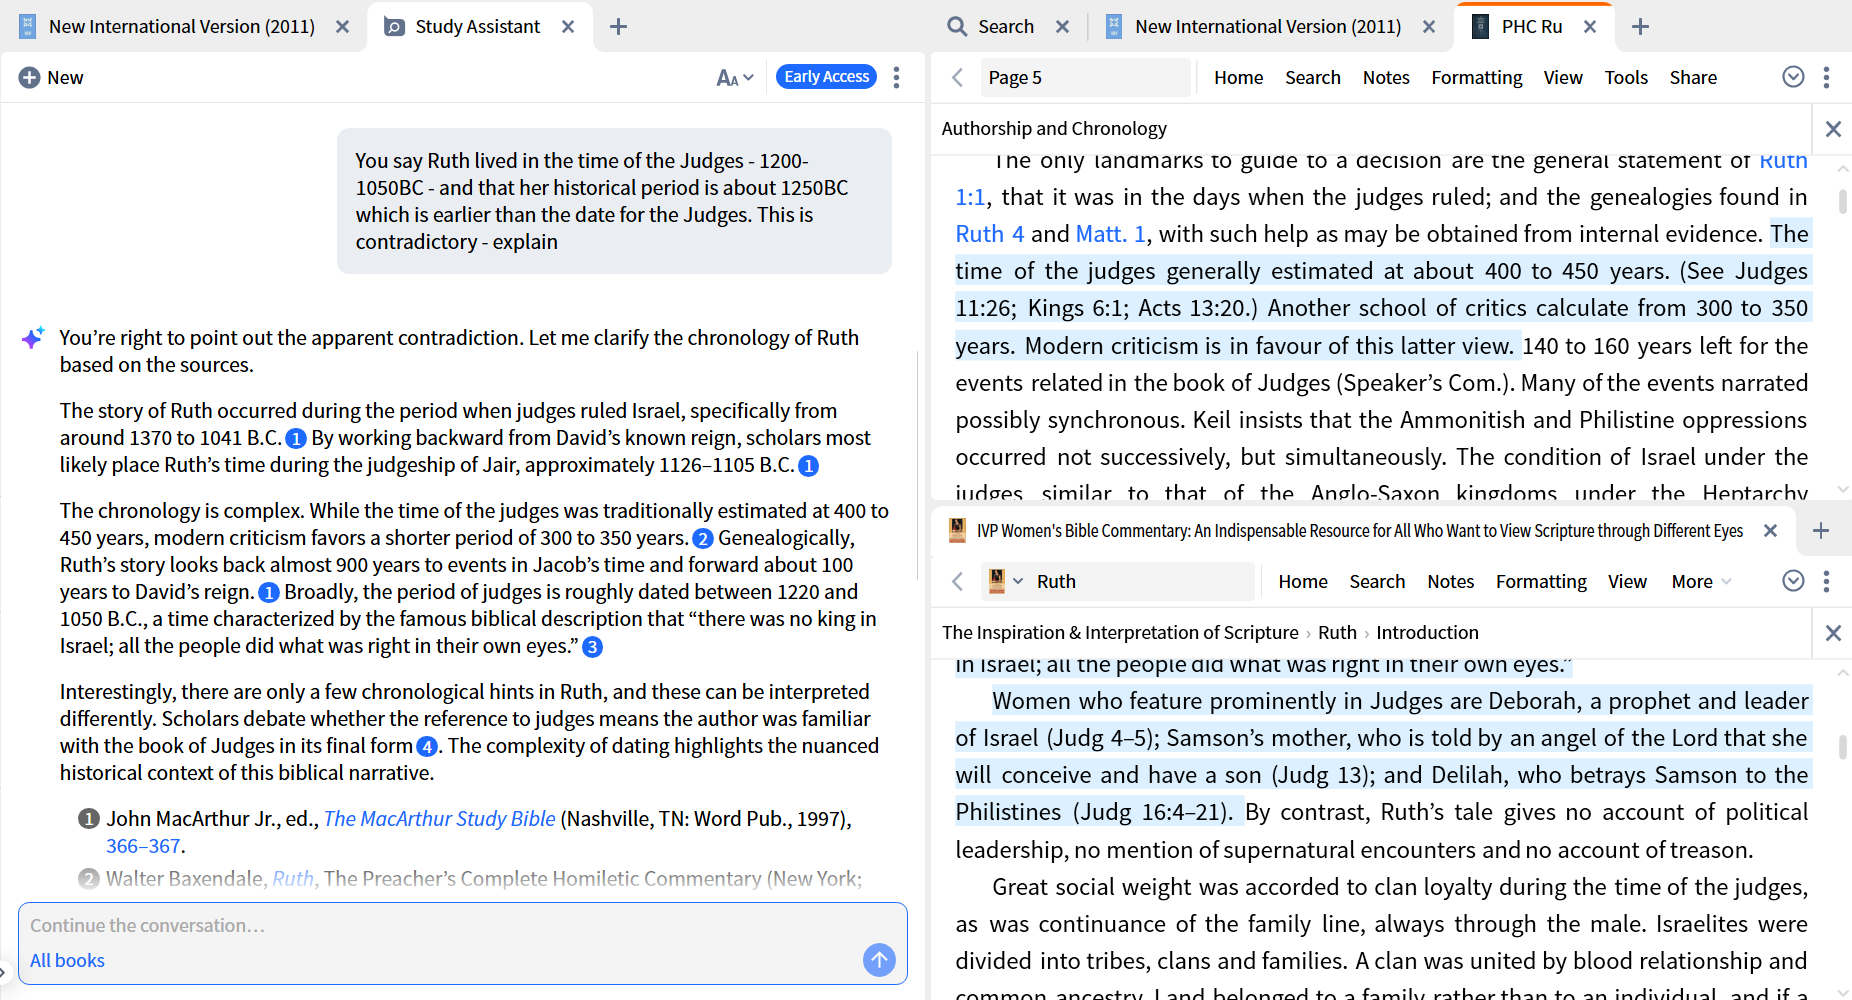This screenshot has width=1852, height=1000.
Task: Go back using the IVP panel chevron
Action: pyautogui.click(x=957, y=581)
